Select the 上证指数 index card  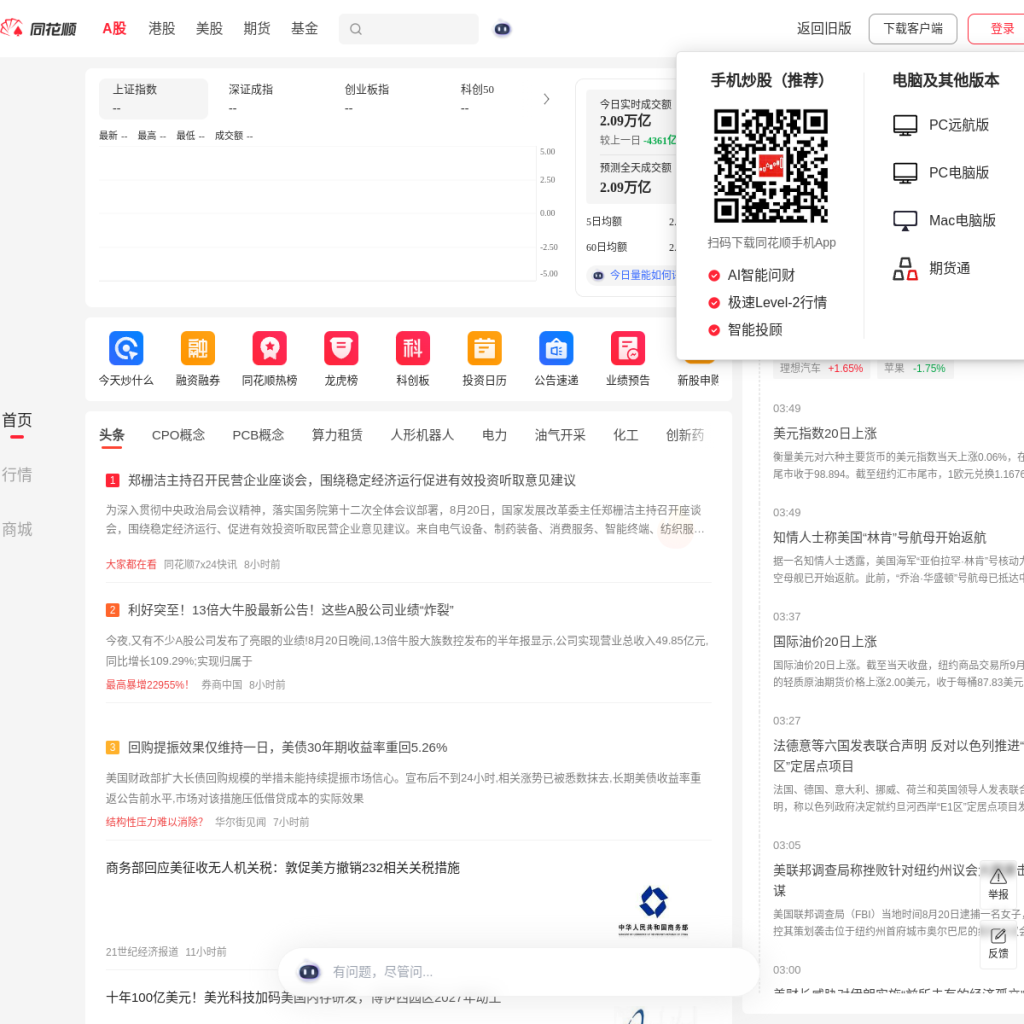(x=153, y=99)
